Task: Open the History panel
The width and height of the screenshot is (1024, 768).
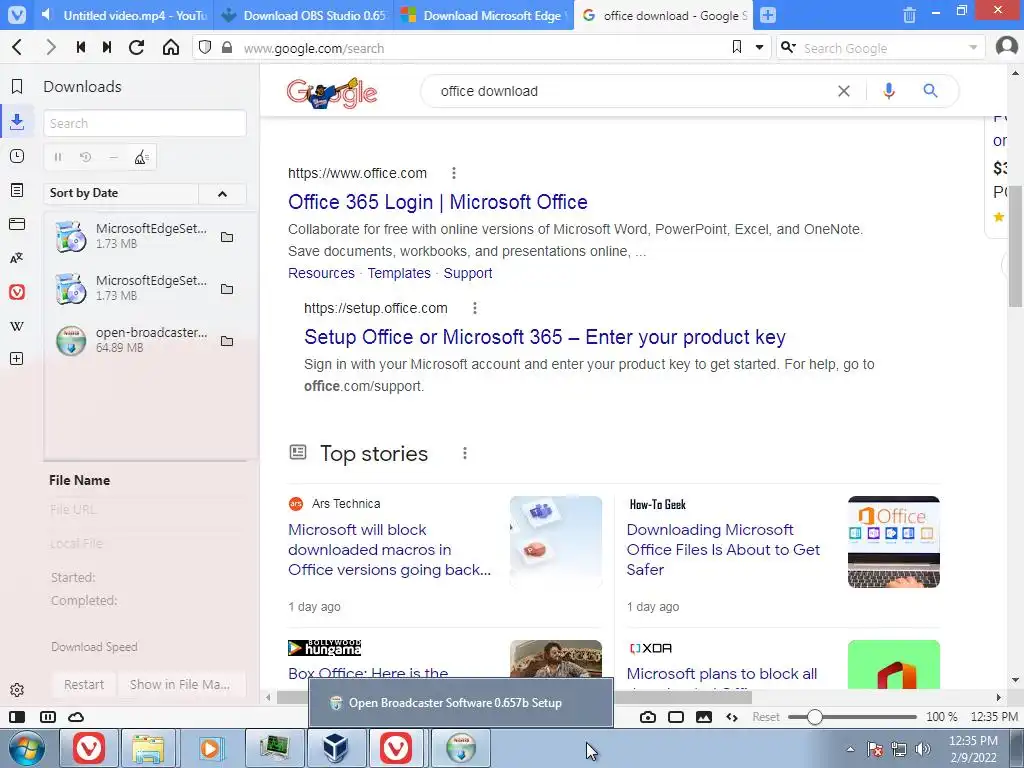Action: [17, 156]
